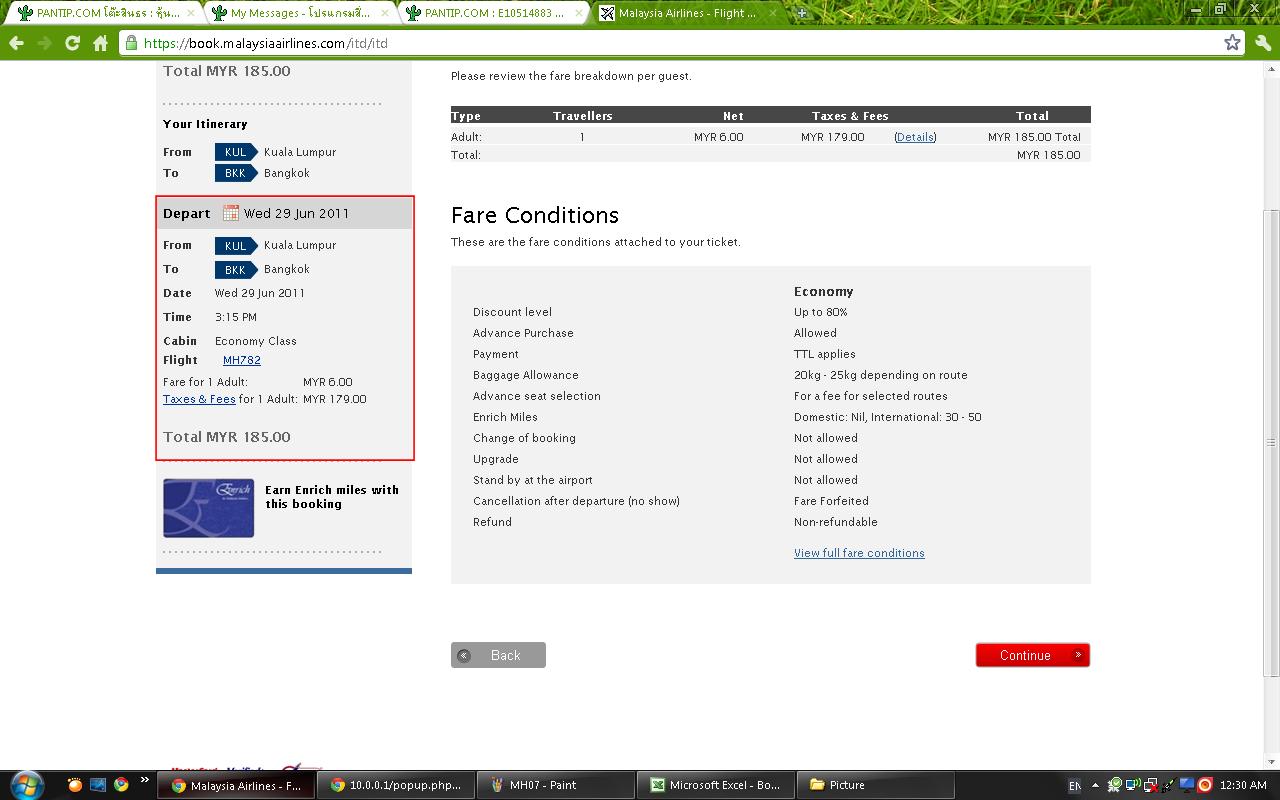Click the browser forward arrow
1280x800 pixels.
coord(44,43)
